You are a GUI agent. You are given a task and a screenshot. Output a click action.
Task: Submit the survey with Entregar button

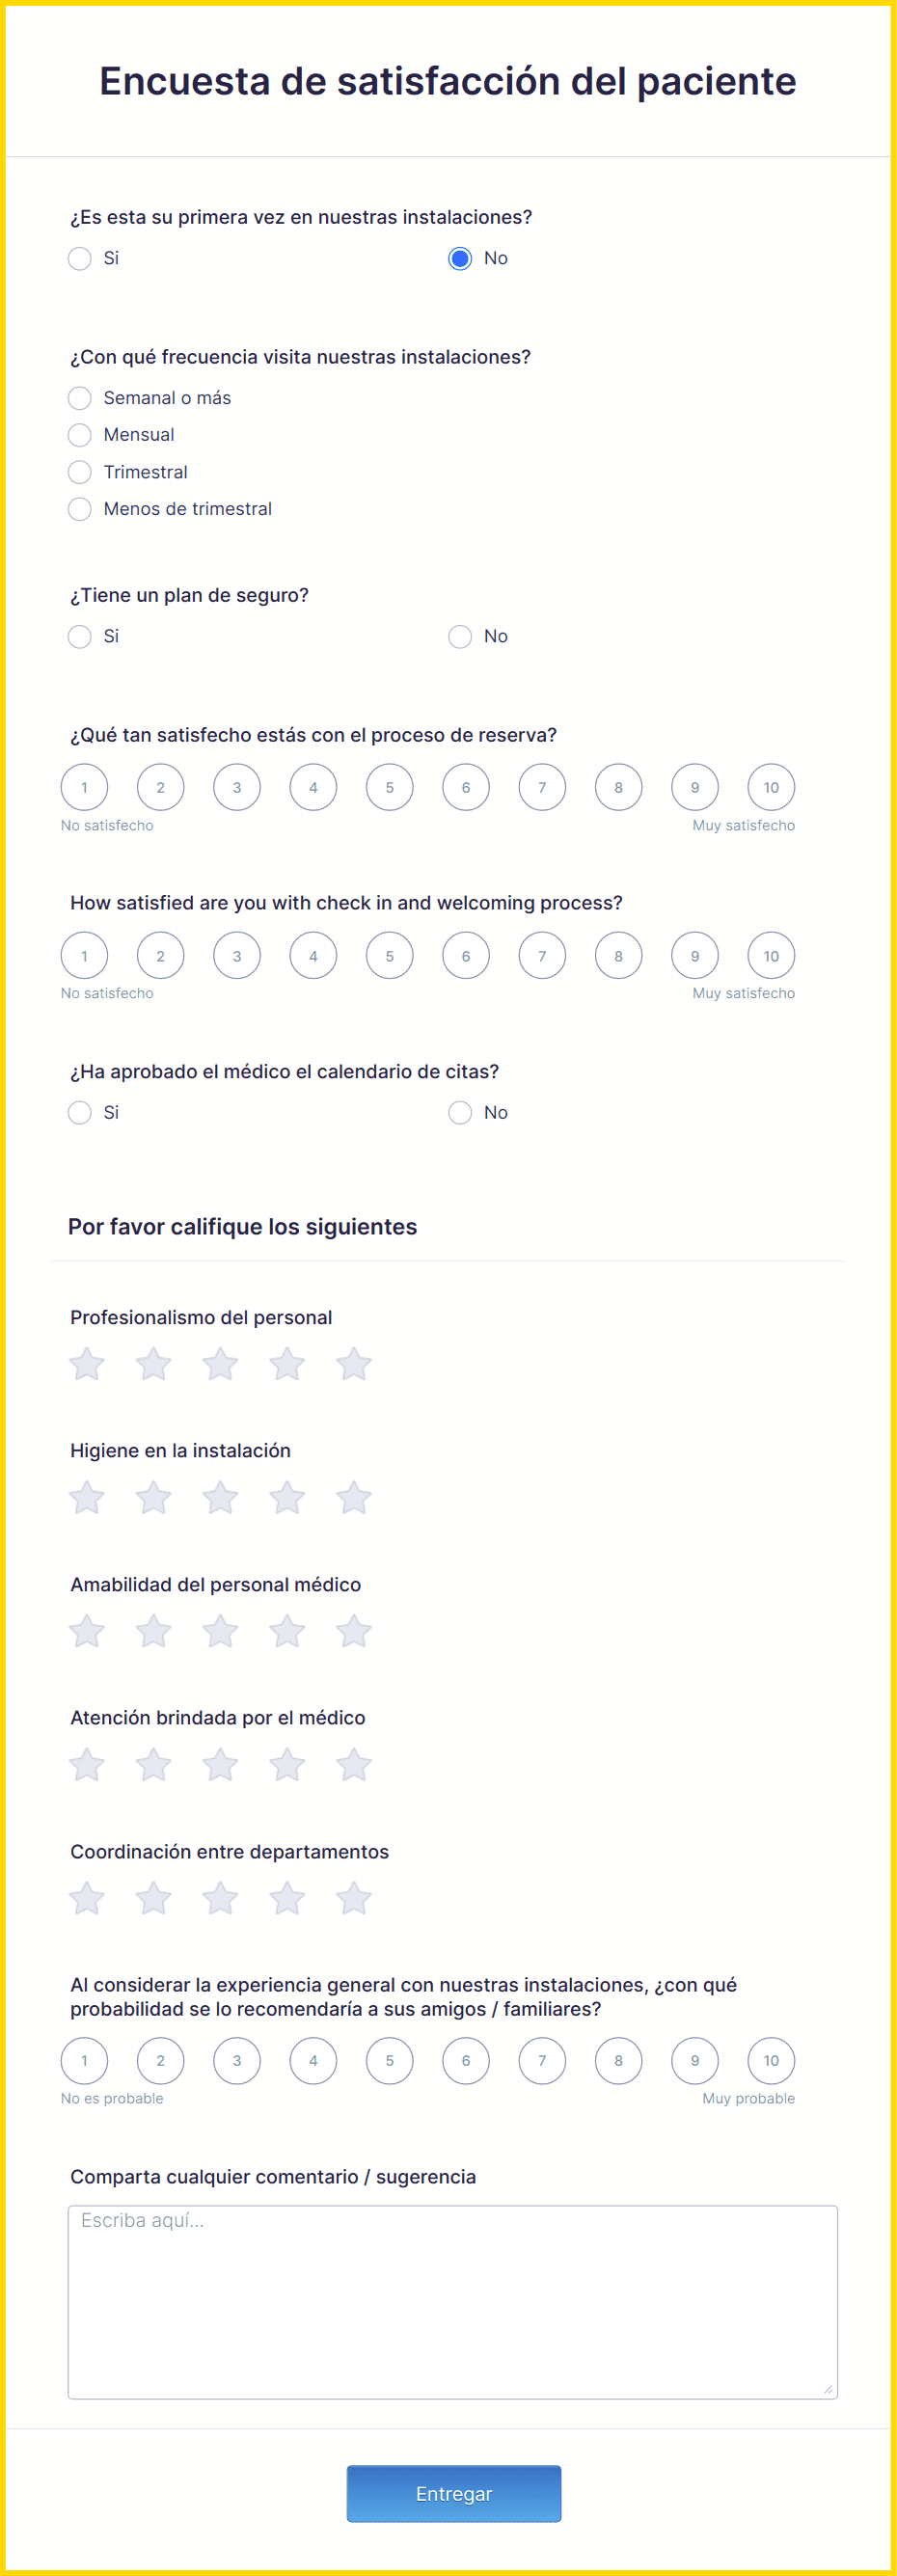point(454,2494)
